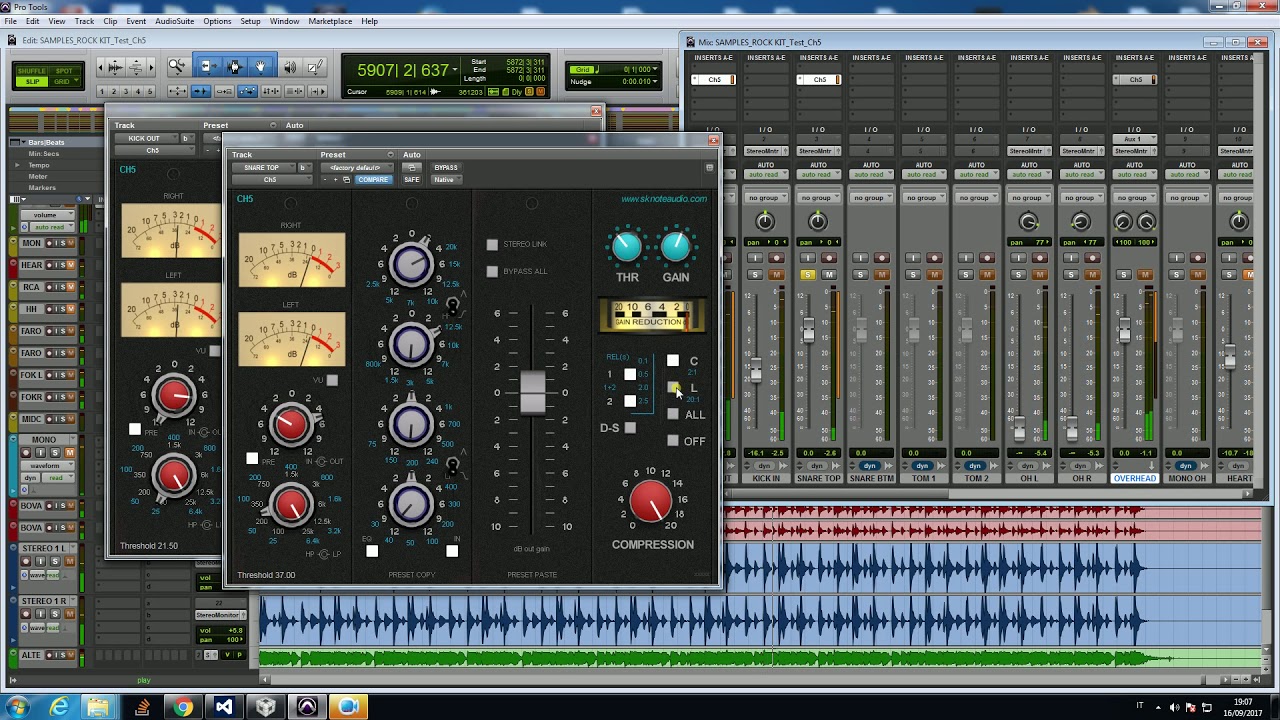Click the zoom horizontal waveform icon
This screenshot has height=720, width=1280.
tap(115, 67)
